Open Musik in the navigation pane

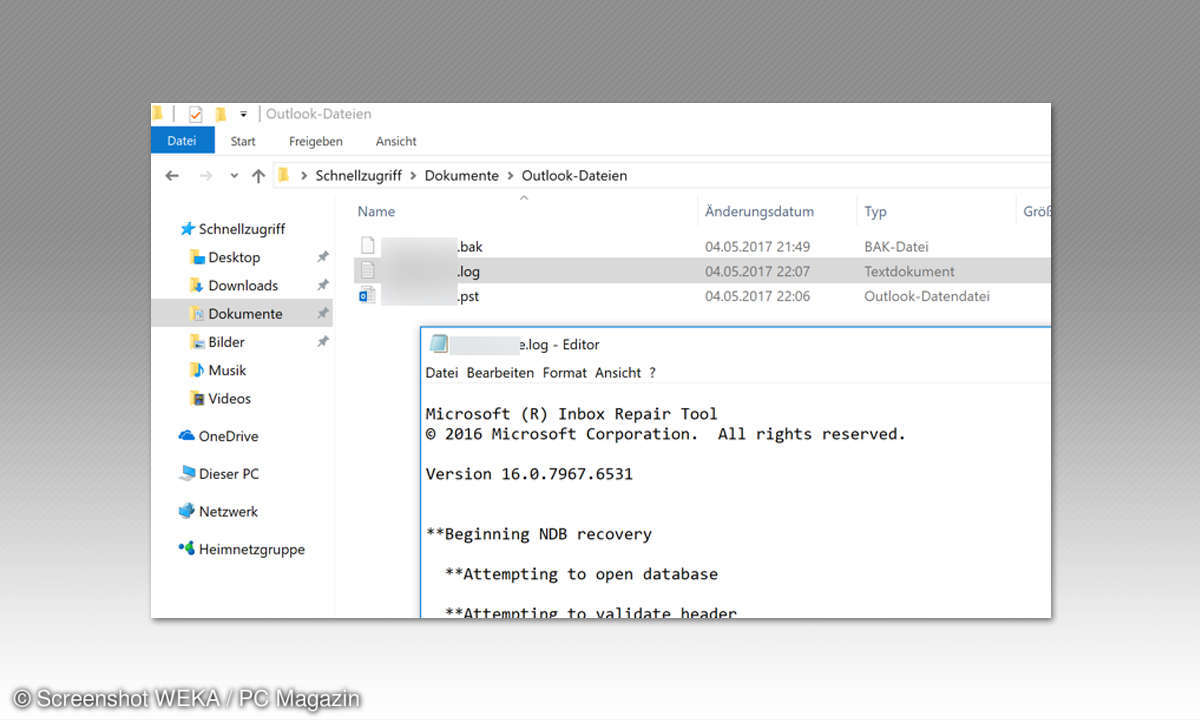(x=227, y=370)
